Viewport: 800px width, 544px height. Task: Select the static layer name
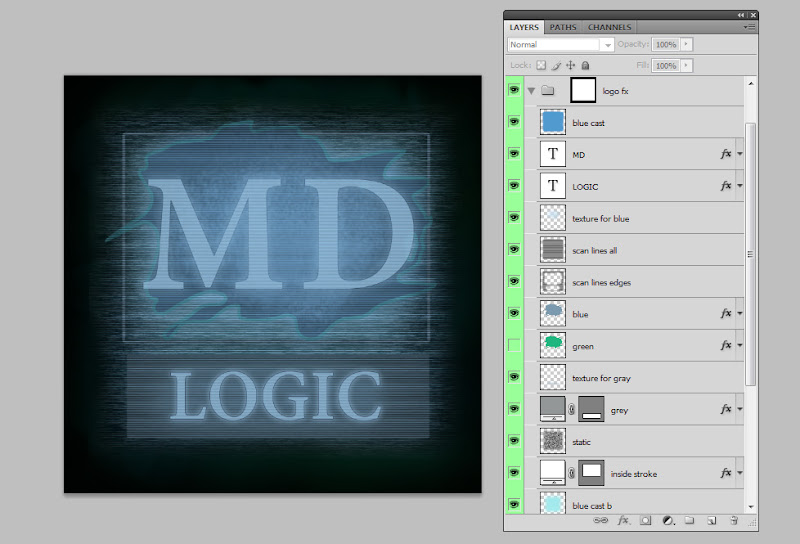tap(581, 442)
